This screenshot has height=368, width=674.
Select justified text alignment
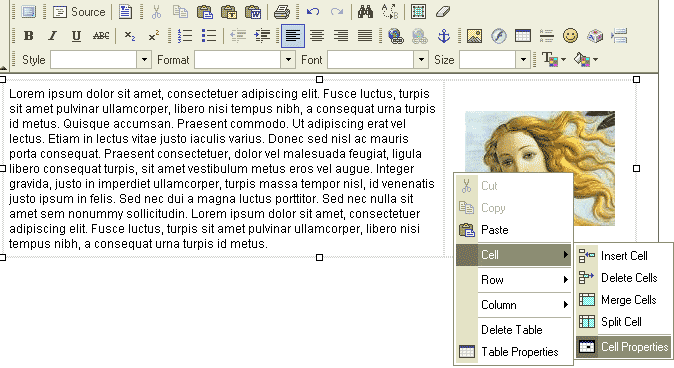[x=365, y=36]
